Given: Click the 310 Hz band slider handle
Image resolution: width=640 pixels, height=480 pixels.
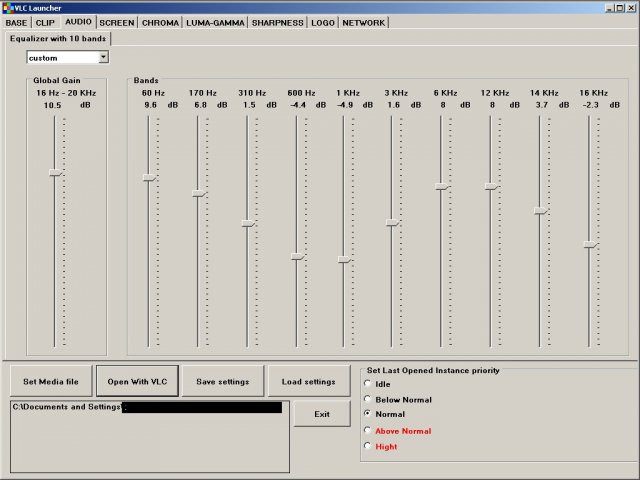Looking at the screenshot, I should pyautogui.click(x=248, y=223).
